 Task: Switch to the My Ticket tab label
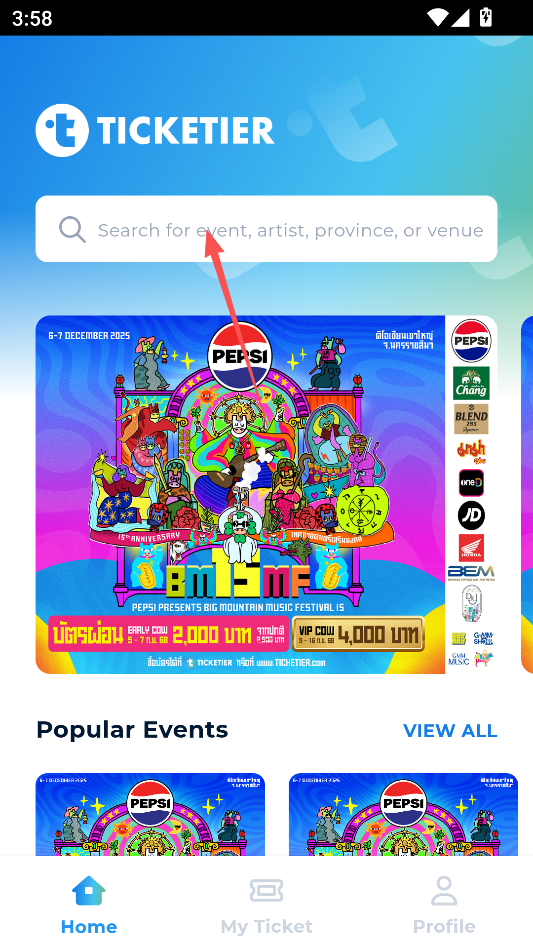click(x=266, y=926)
